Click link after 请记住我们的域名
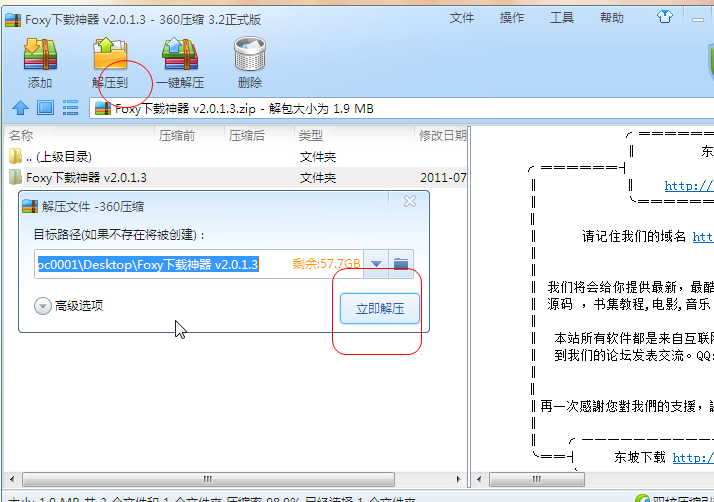Screen dimensions: 714x502 [x=703, y=236]
